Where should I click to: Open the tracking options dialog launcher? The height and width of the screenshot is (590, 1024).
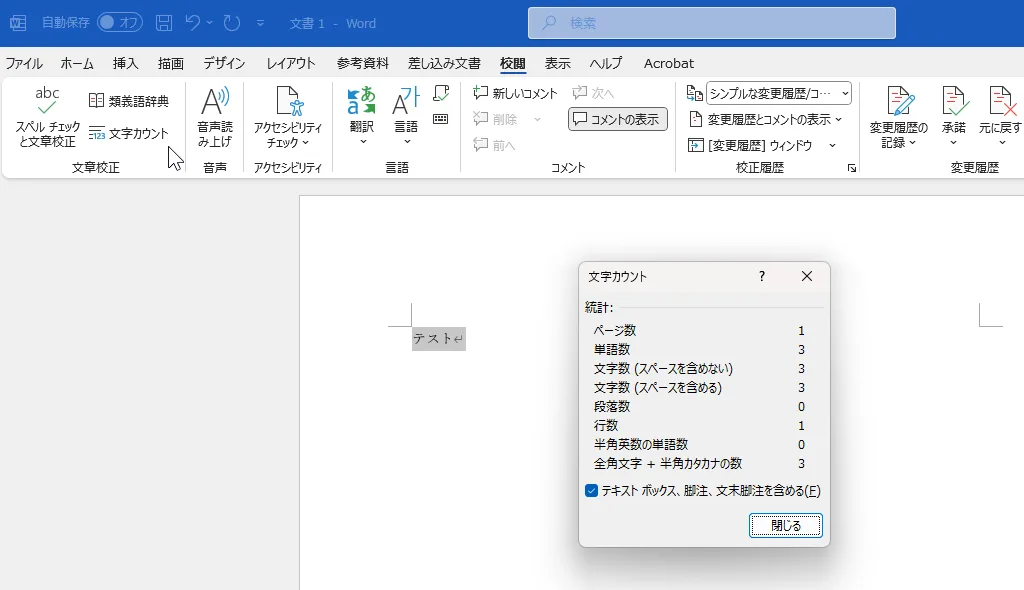[852, 168]
